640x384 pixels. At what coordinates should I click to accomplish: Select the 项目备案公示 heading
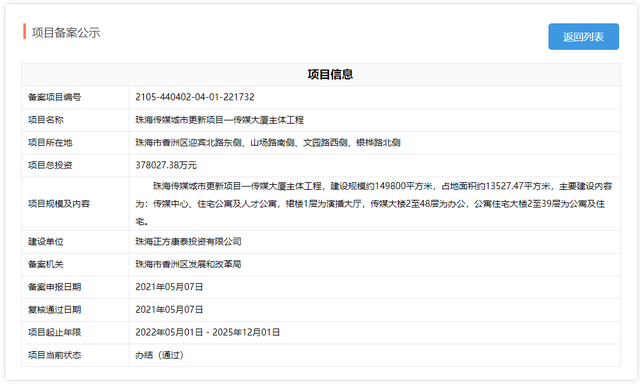[x=66, y=33]
